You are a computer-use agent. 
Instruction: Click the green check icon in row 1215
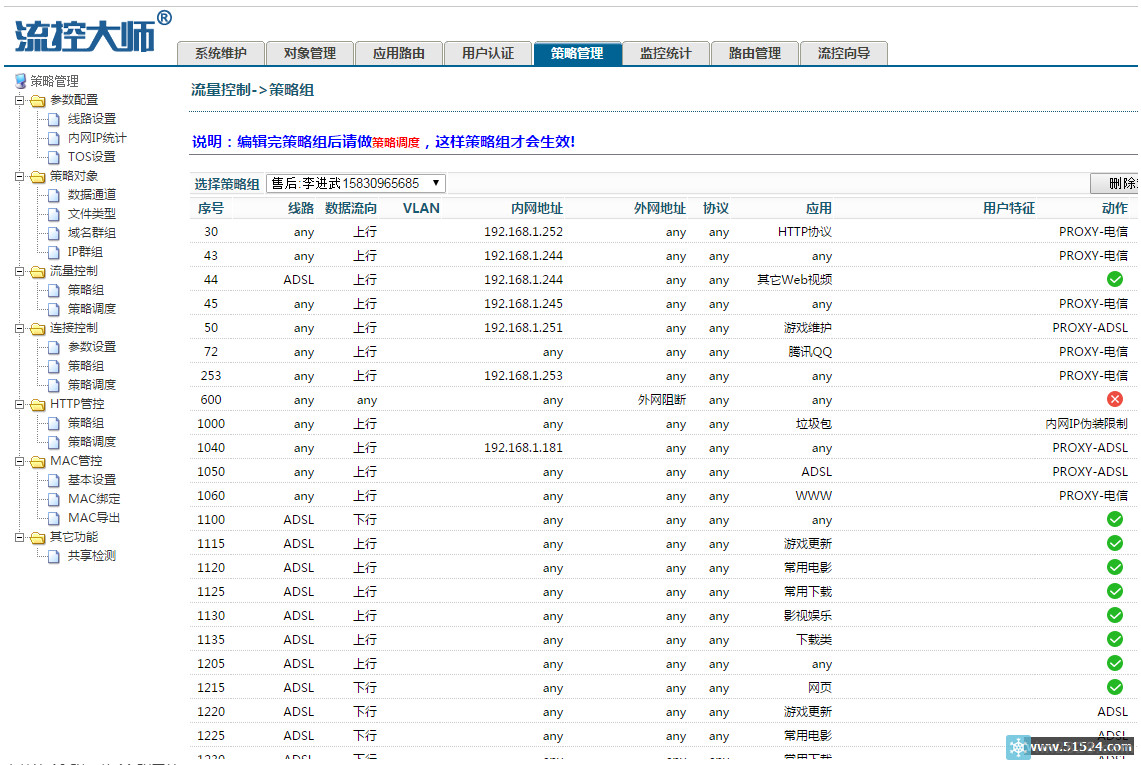1115,687
